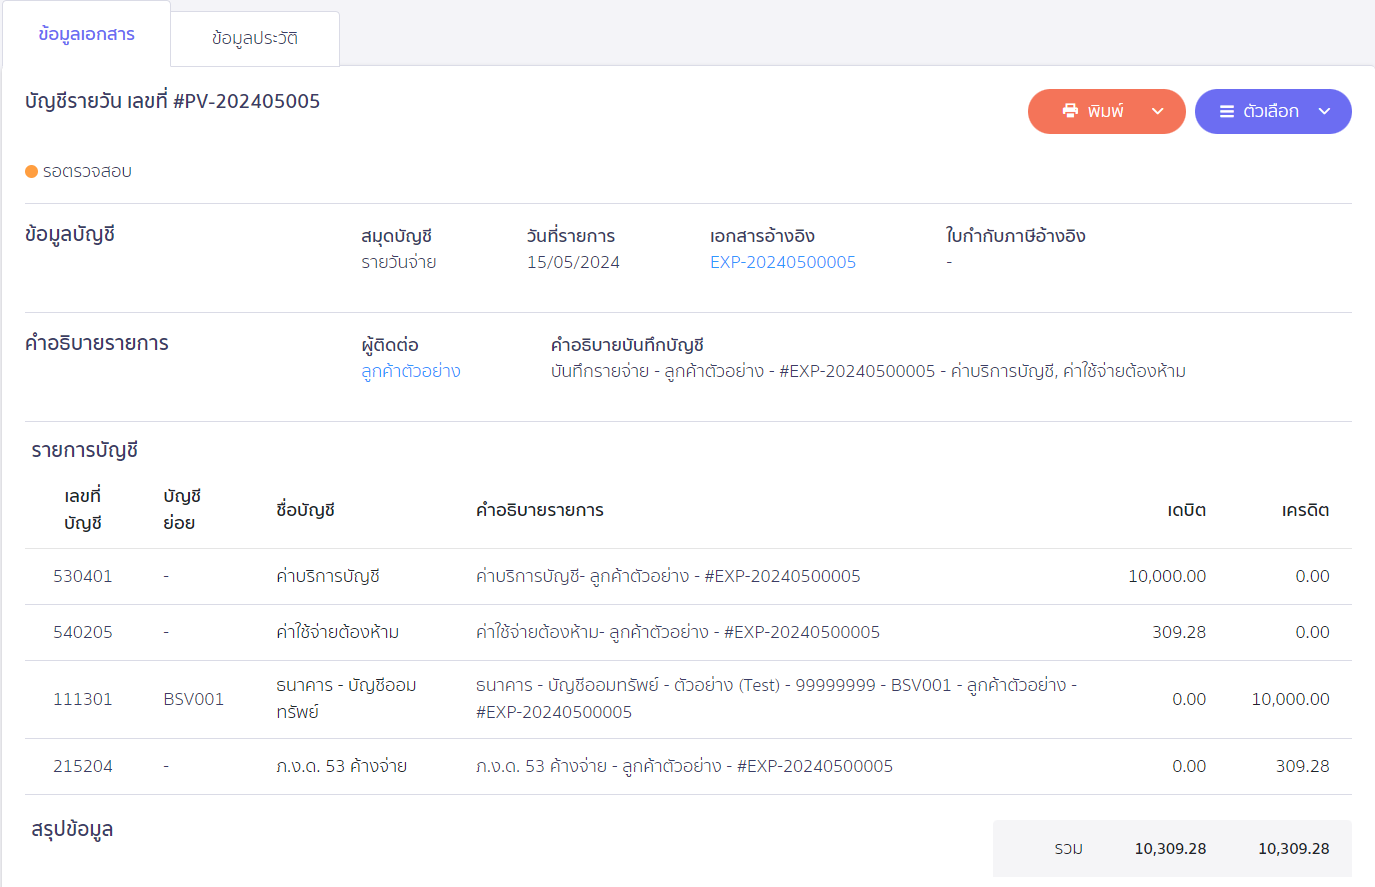Click the ตัวเลือก button label
1375x887 pixels.
[x=1271, y=111]
